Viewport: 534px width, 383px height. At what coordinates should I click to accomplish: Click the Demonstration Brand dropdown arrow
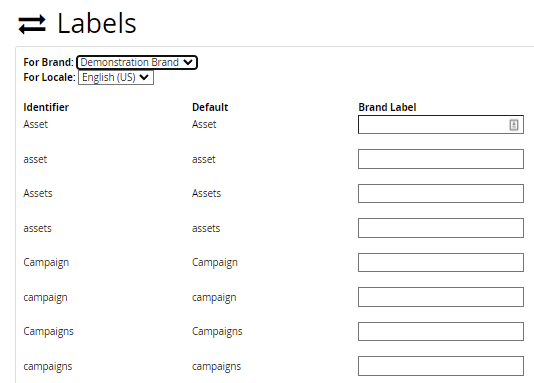(x=188, y=62)
